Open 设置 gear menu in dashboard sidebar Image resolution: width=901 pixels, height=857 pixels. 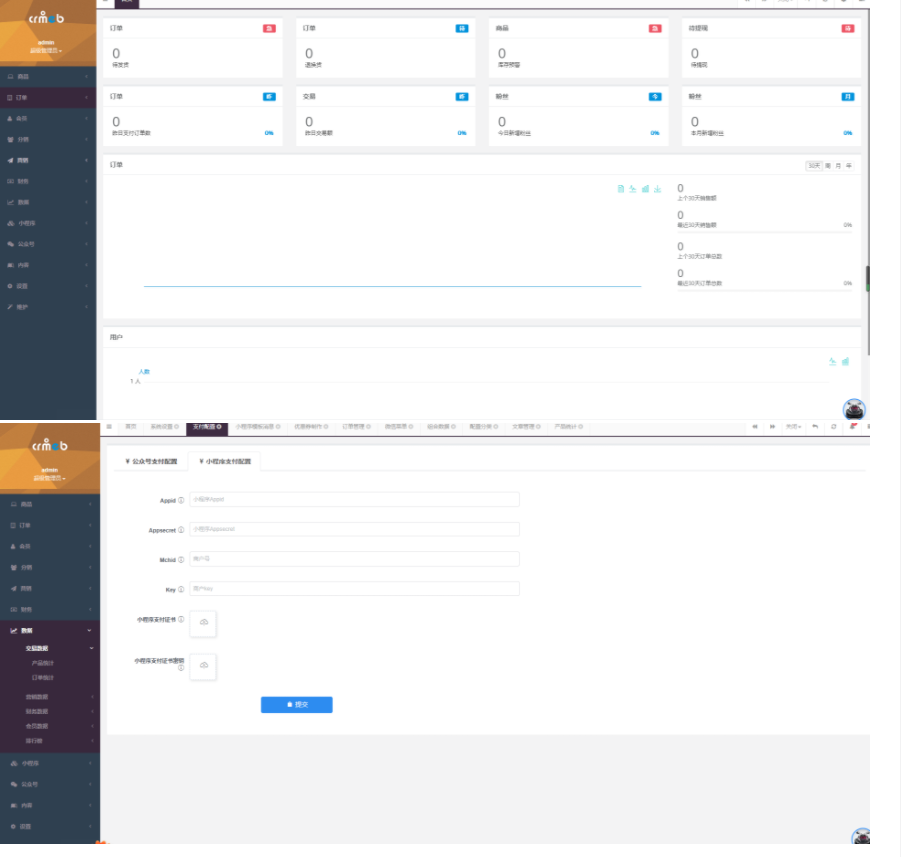[x=48, y=286]
